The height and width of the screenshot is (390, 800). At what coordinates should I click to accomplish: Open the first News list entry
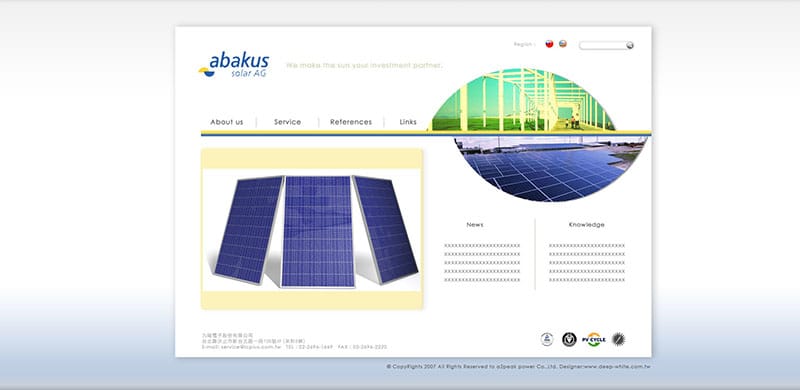pos(482,246)
